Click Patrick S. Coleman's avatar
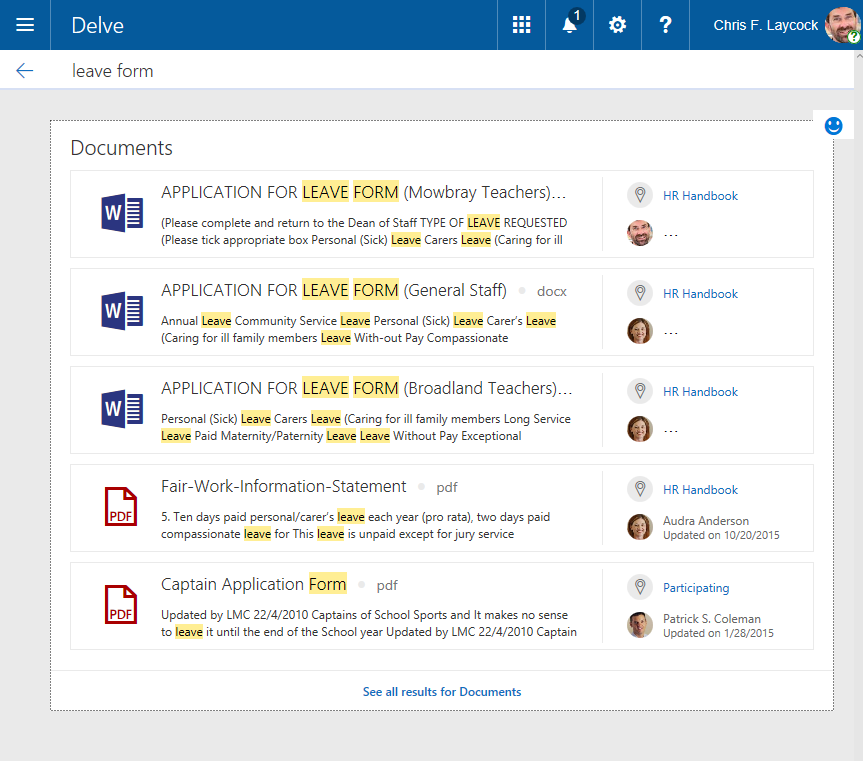The image size is (863, 761). click(x=640, y=625)
